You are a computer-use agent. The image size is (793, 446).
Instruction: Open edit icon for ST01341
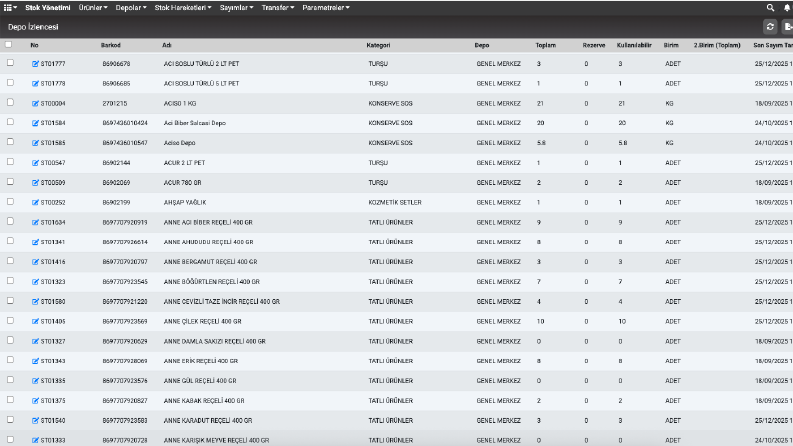click(x=35, y=242)
